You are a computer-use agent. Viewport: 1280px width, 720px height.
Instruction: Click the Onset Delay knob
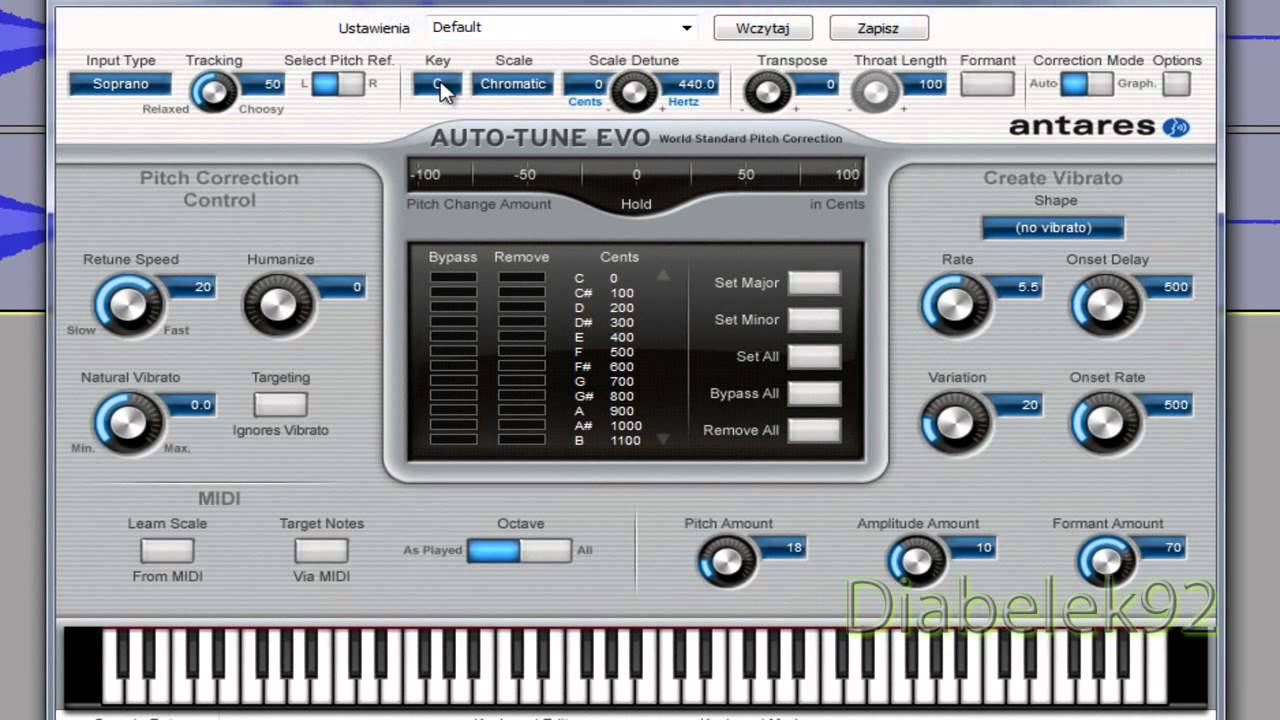(1105, 305)
